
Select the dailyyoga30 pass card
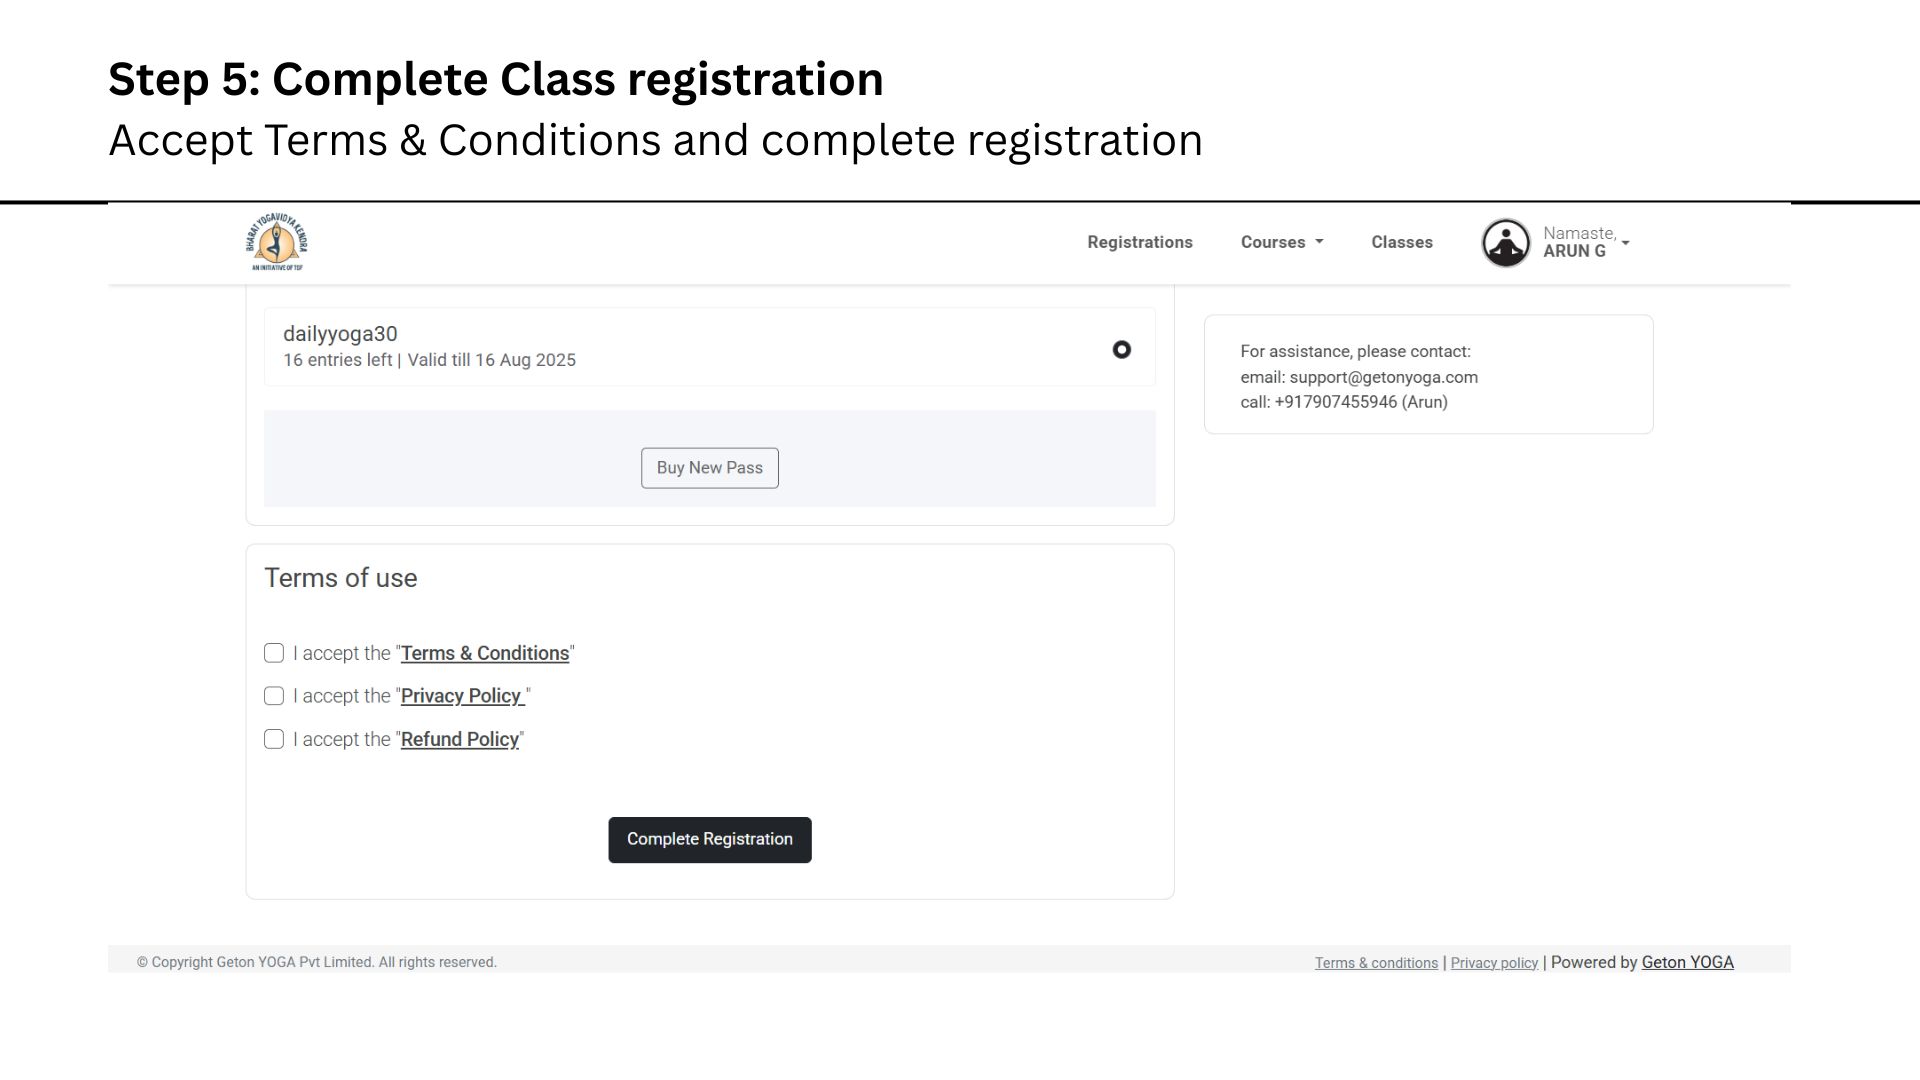pos(709,347)
